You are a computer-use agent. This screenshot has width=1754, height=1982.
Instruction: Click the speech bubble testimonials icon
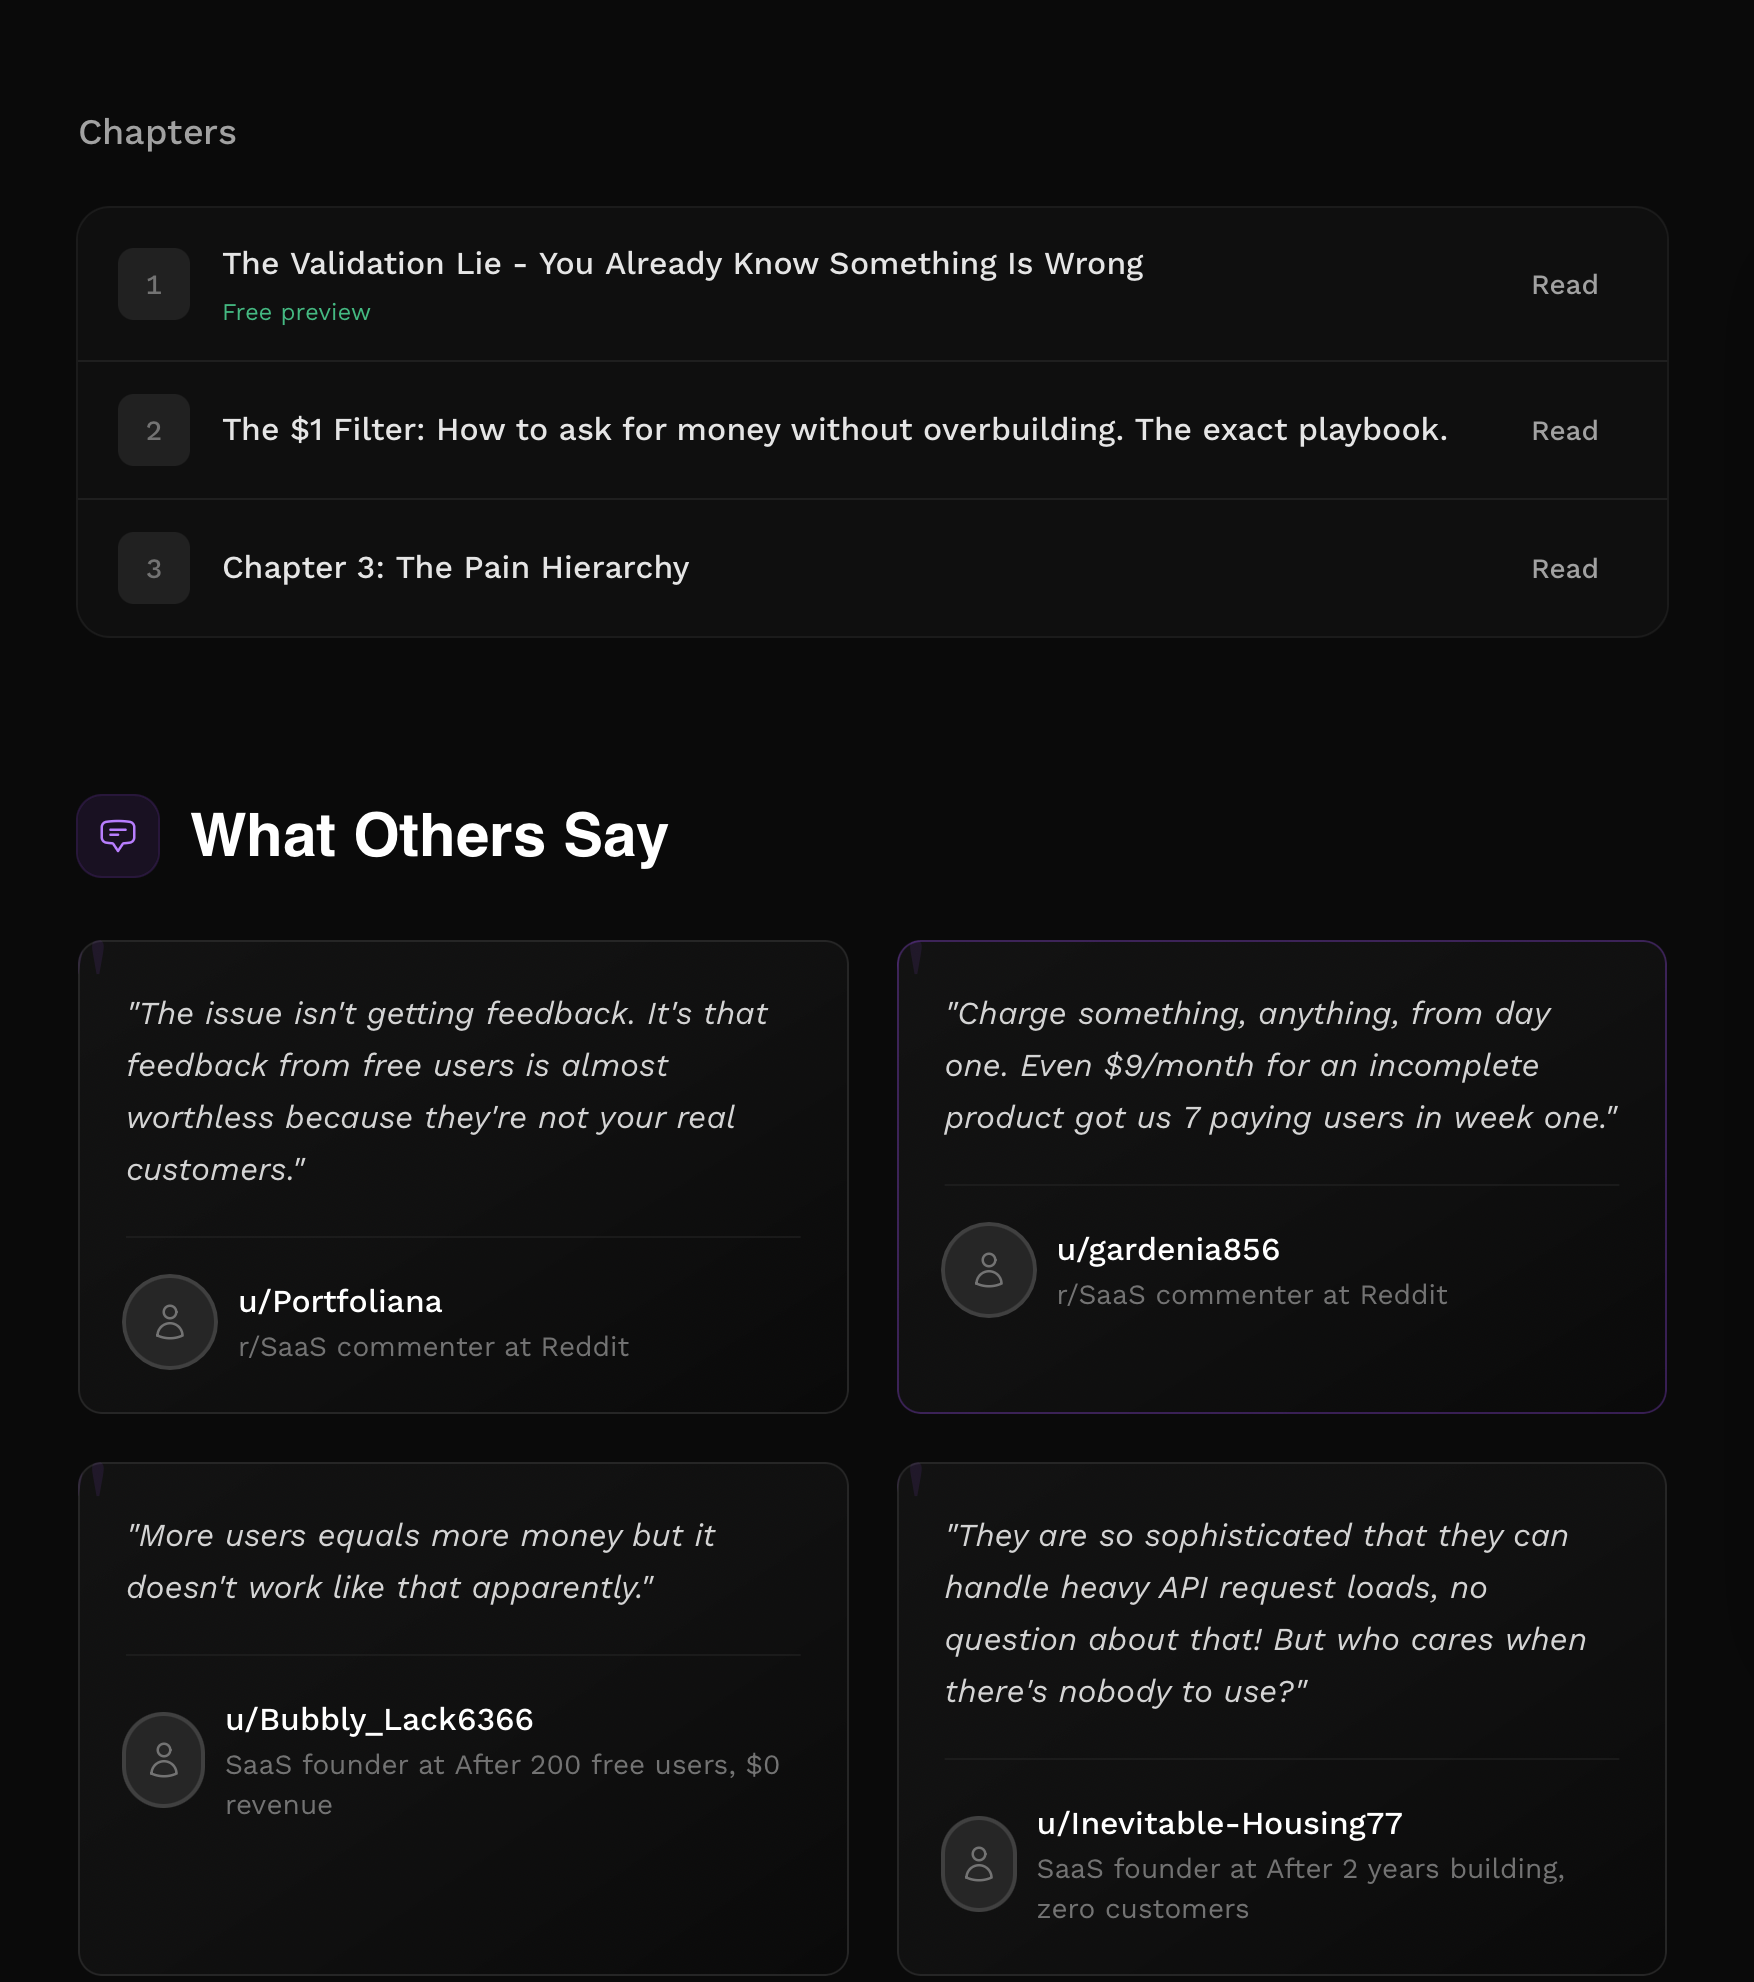click(118, 835)
